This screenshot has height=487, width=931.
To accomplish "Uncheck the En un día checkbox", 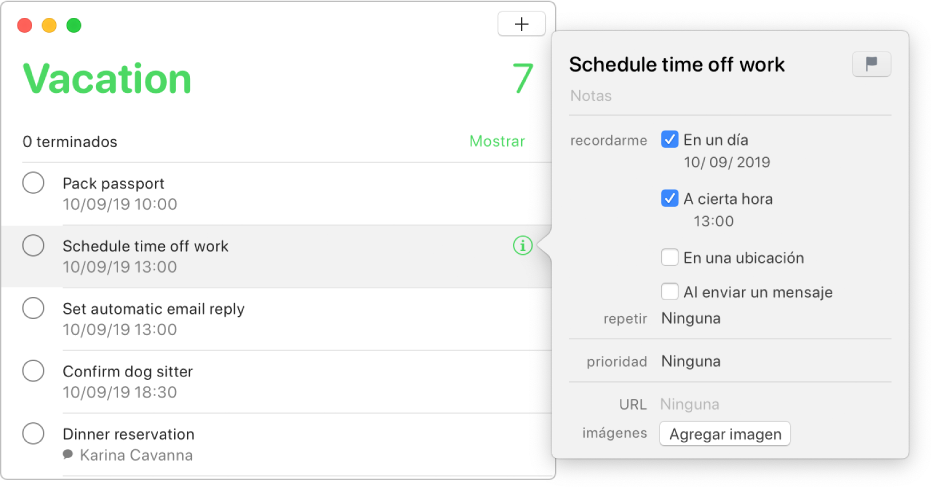I will click(670, 140).
